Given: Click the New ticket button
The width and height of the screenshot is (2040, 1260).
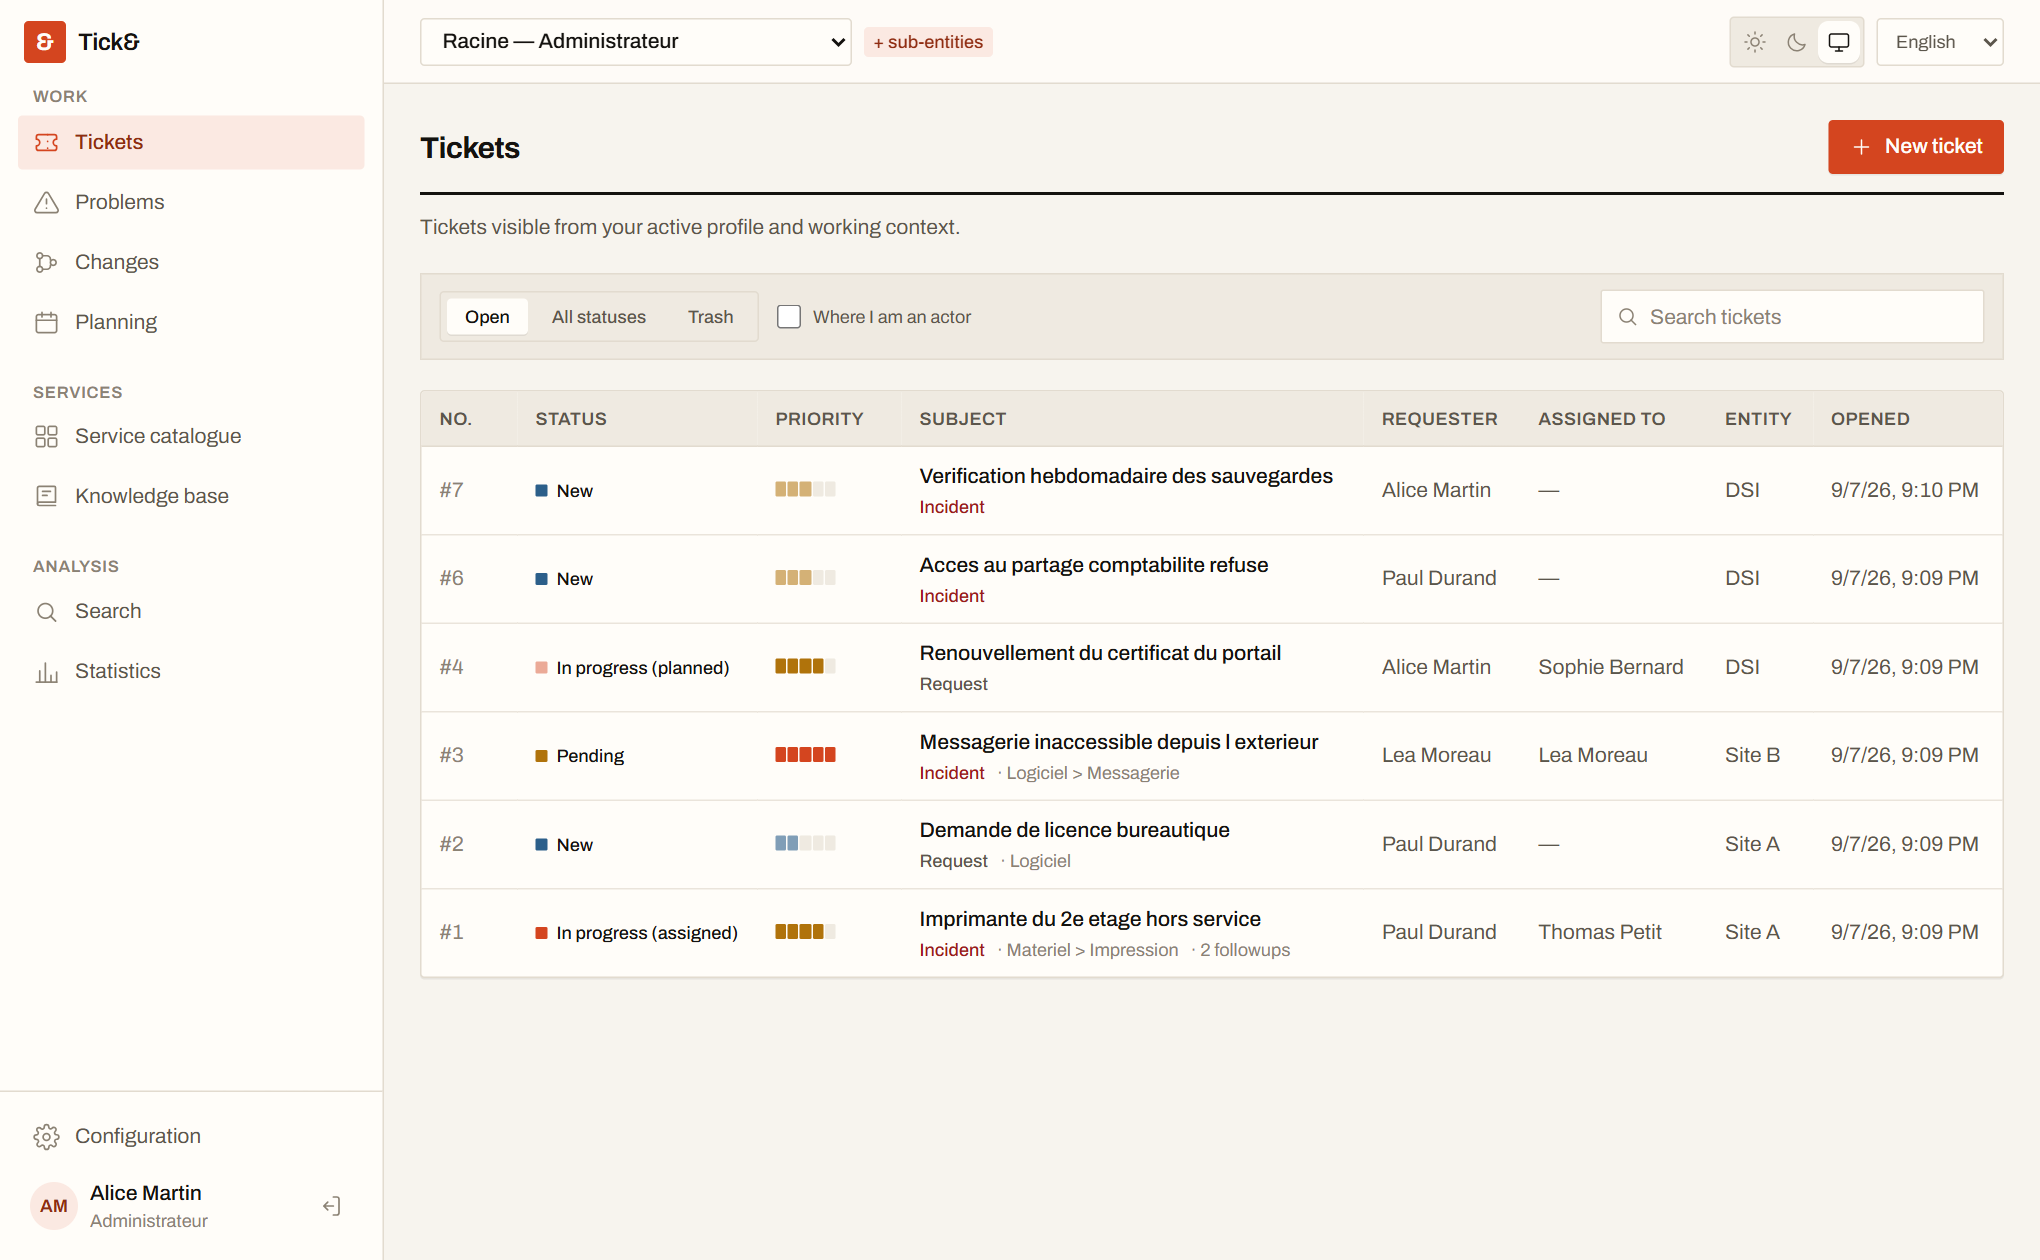Looking at the screenshot, I should pos(1916,147).
